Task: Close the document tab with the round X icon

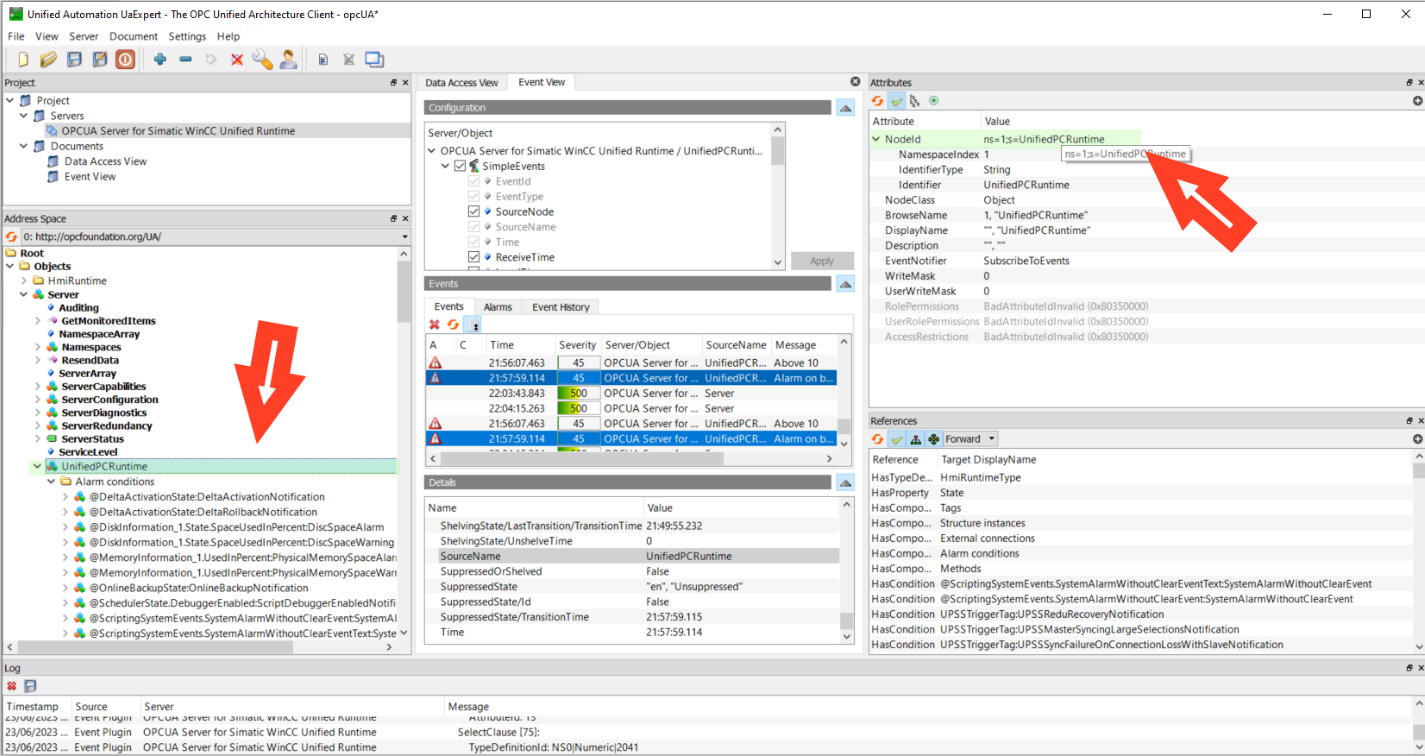Action: pyautogui.click(x=855, y=82)
